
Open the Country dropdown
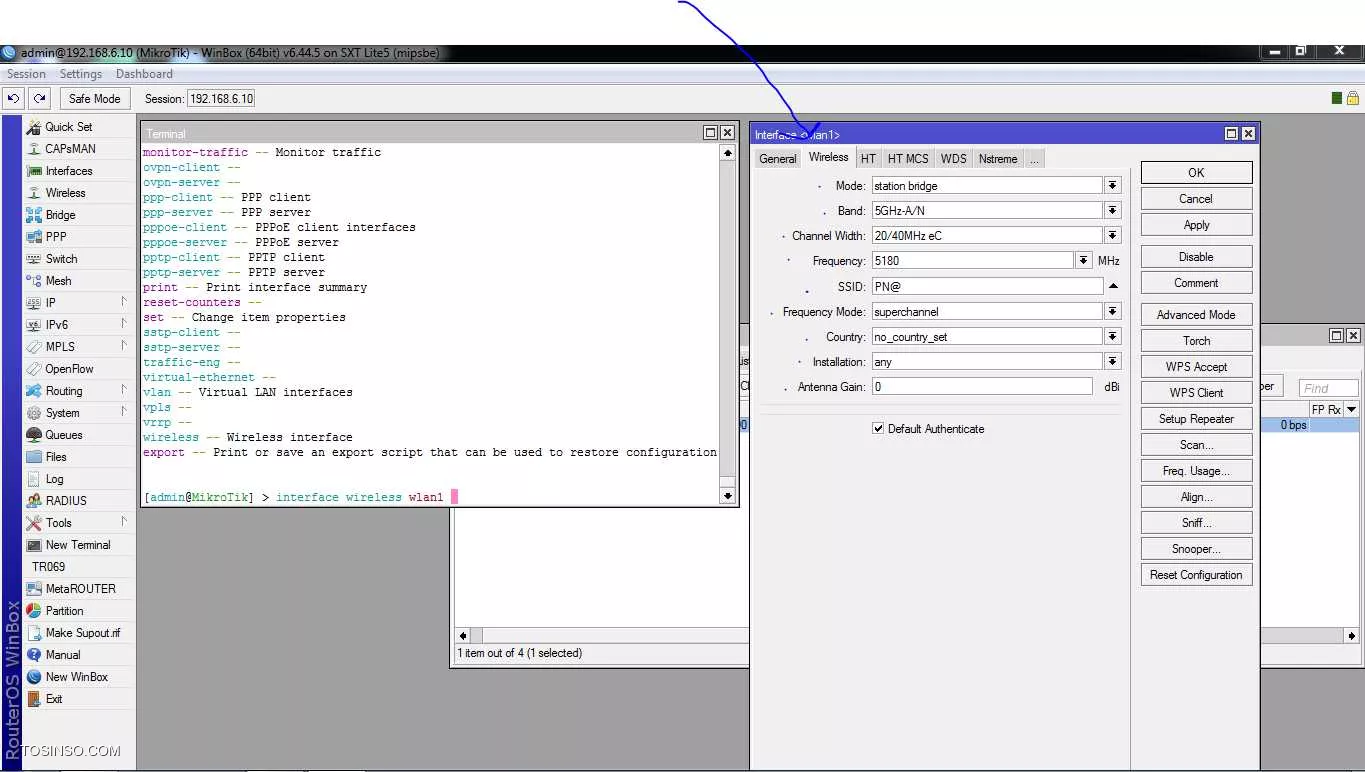[1112, 337]
